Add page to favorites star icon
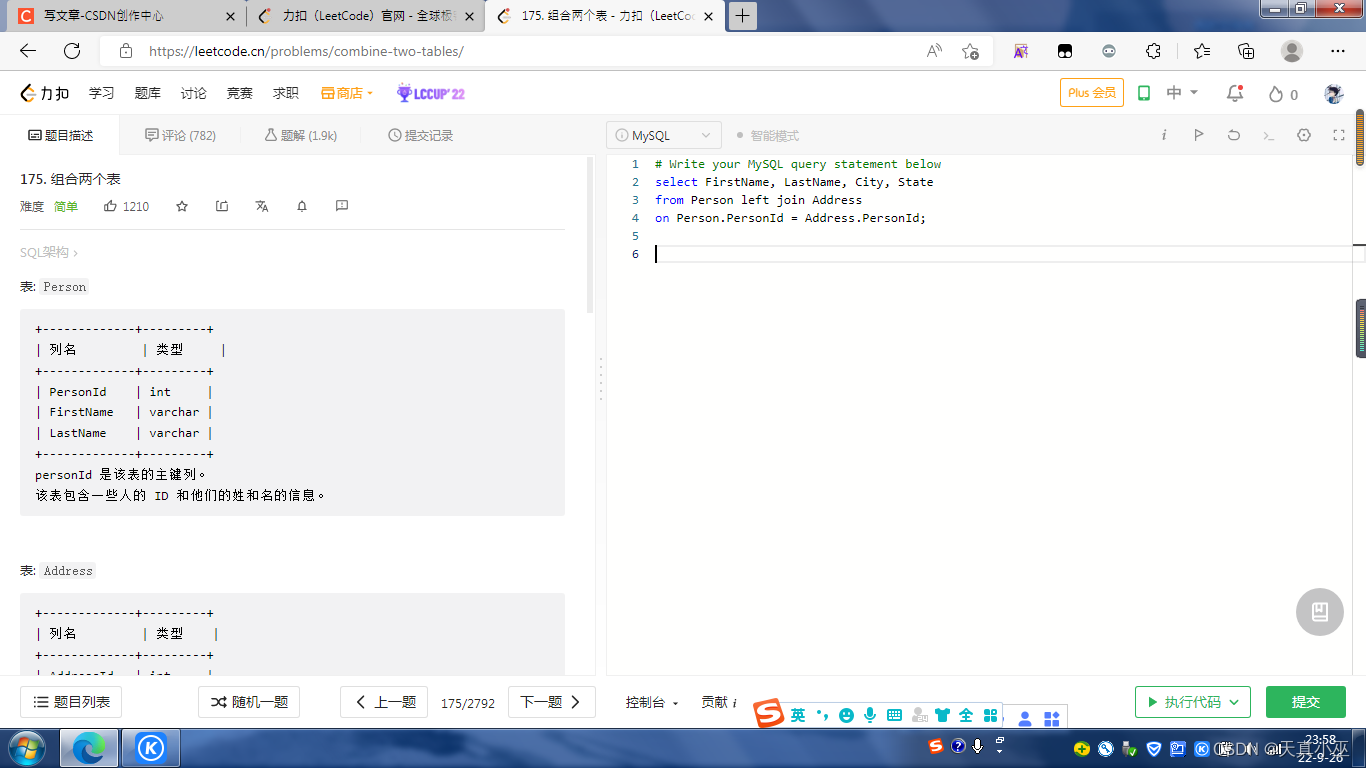 tap(970, 51)
